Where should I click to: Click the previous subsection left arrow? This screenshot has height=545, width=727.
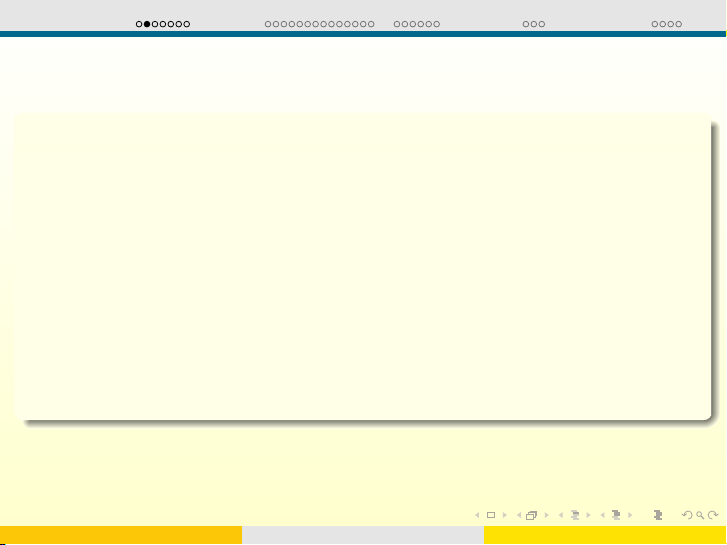tap(560, 515)
